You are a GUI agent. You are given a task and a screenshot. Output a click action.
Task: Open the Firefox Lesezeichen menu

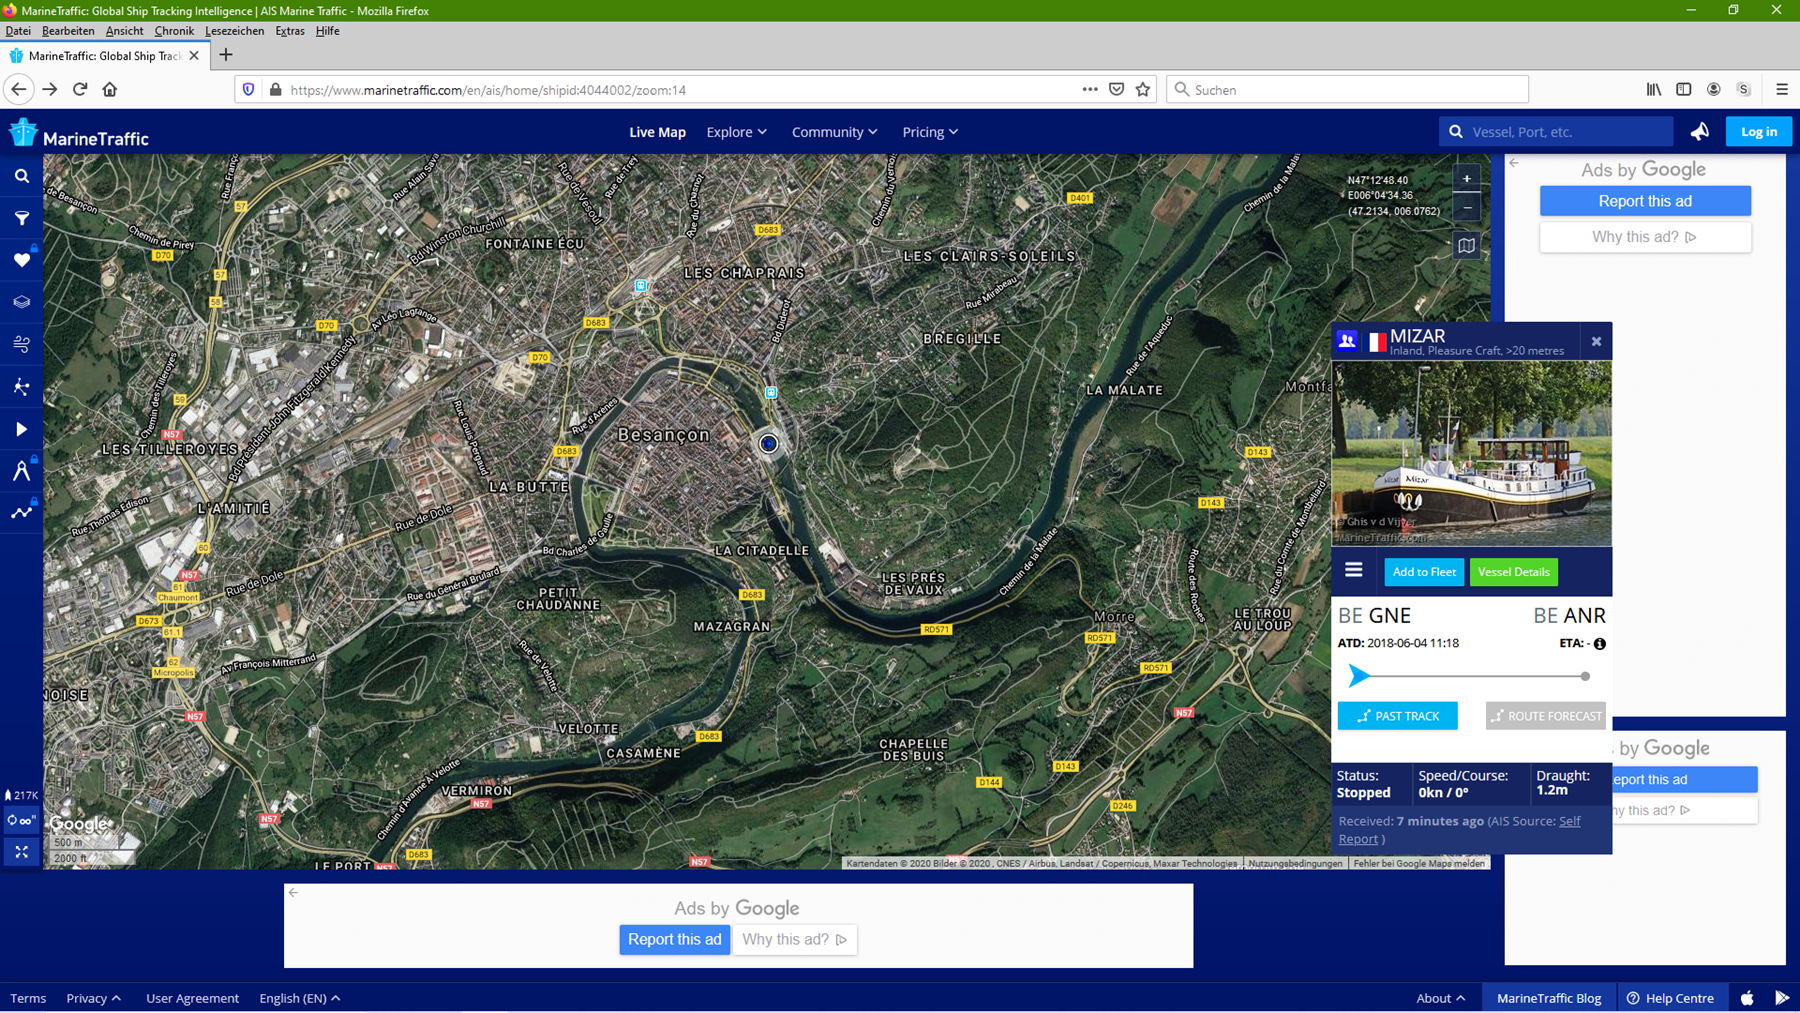[234, 31]
